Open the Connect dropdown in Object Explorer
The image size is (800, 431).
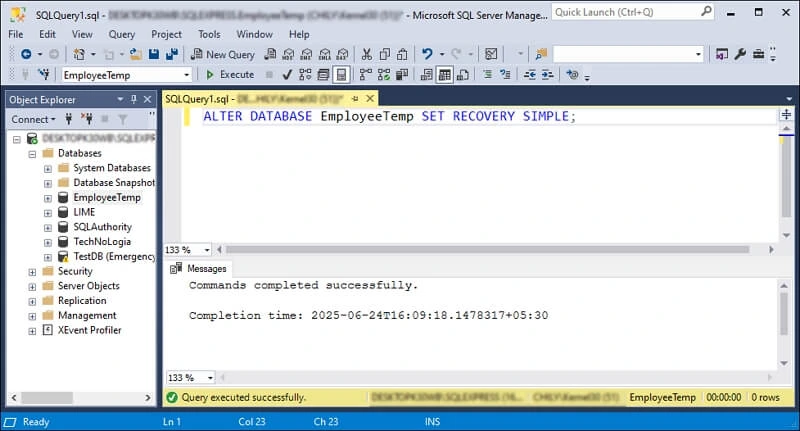34,119
